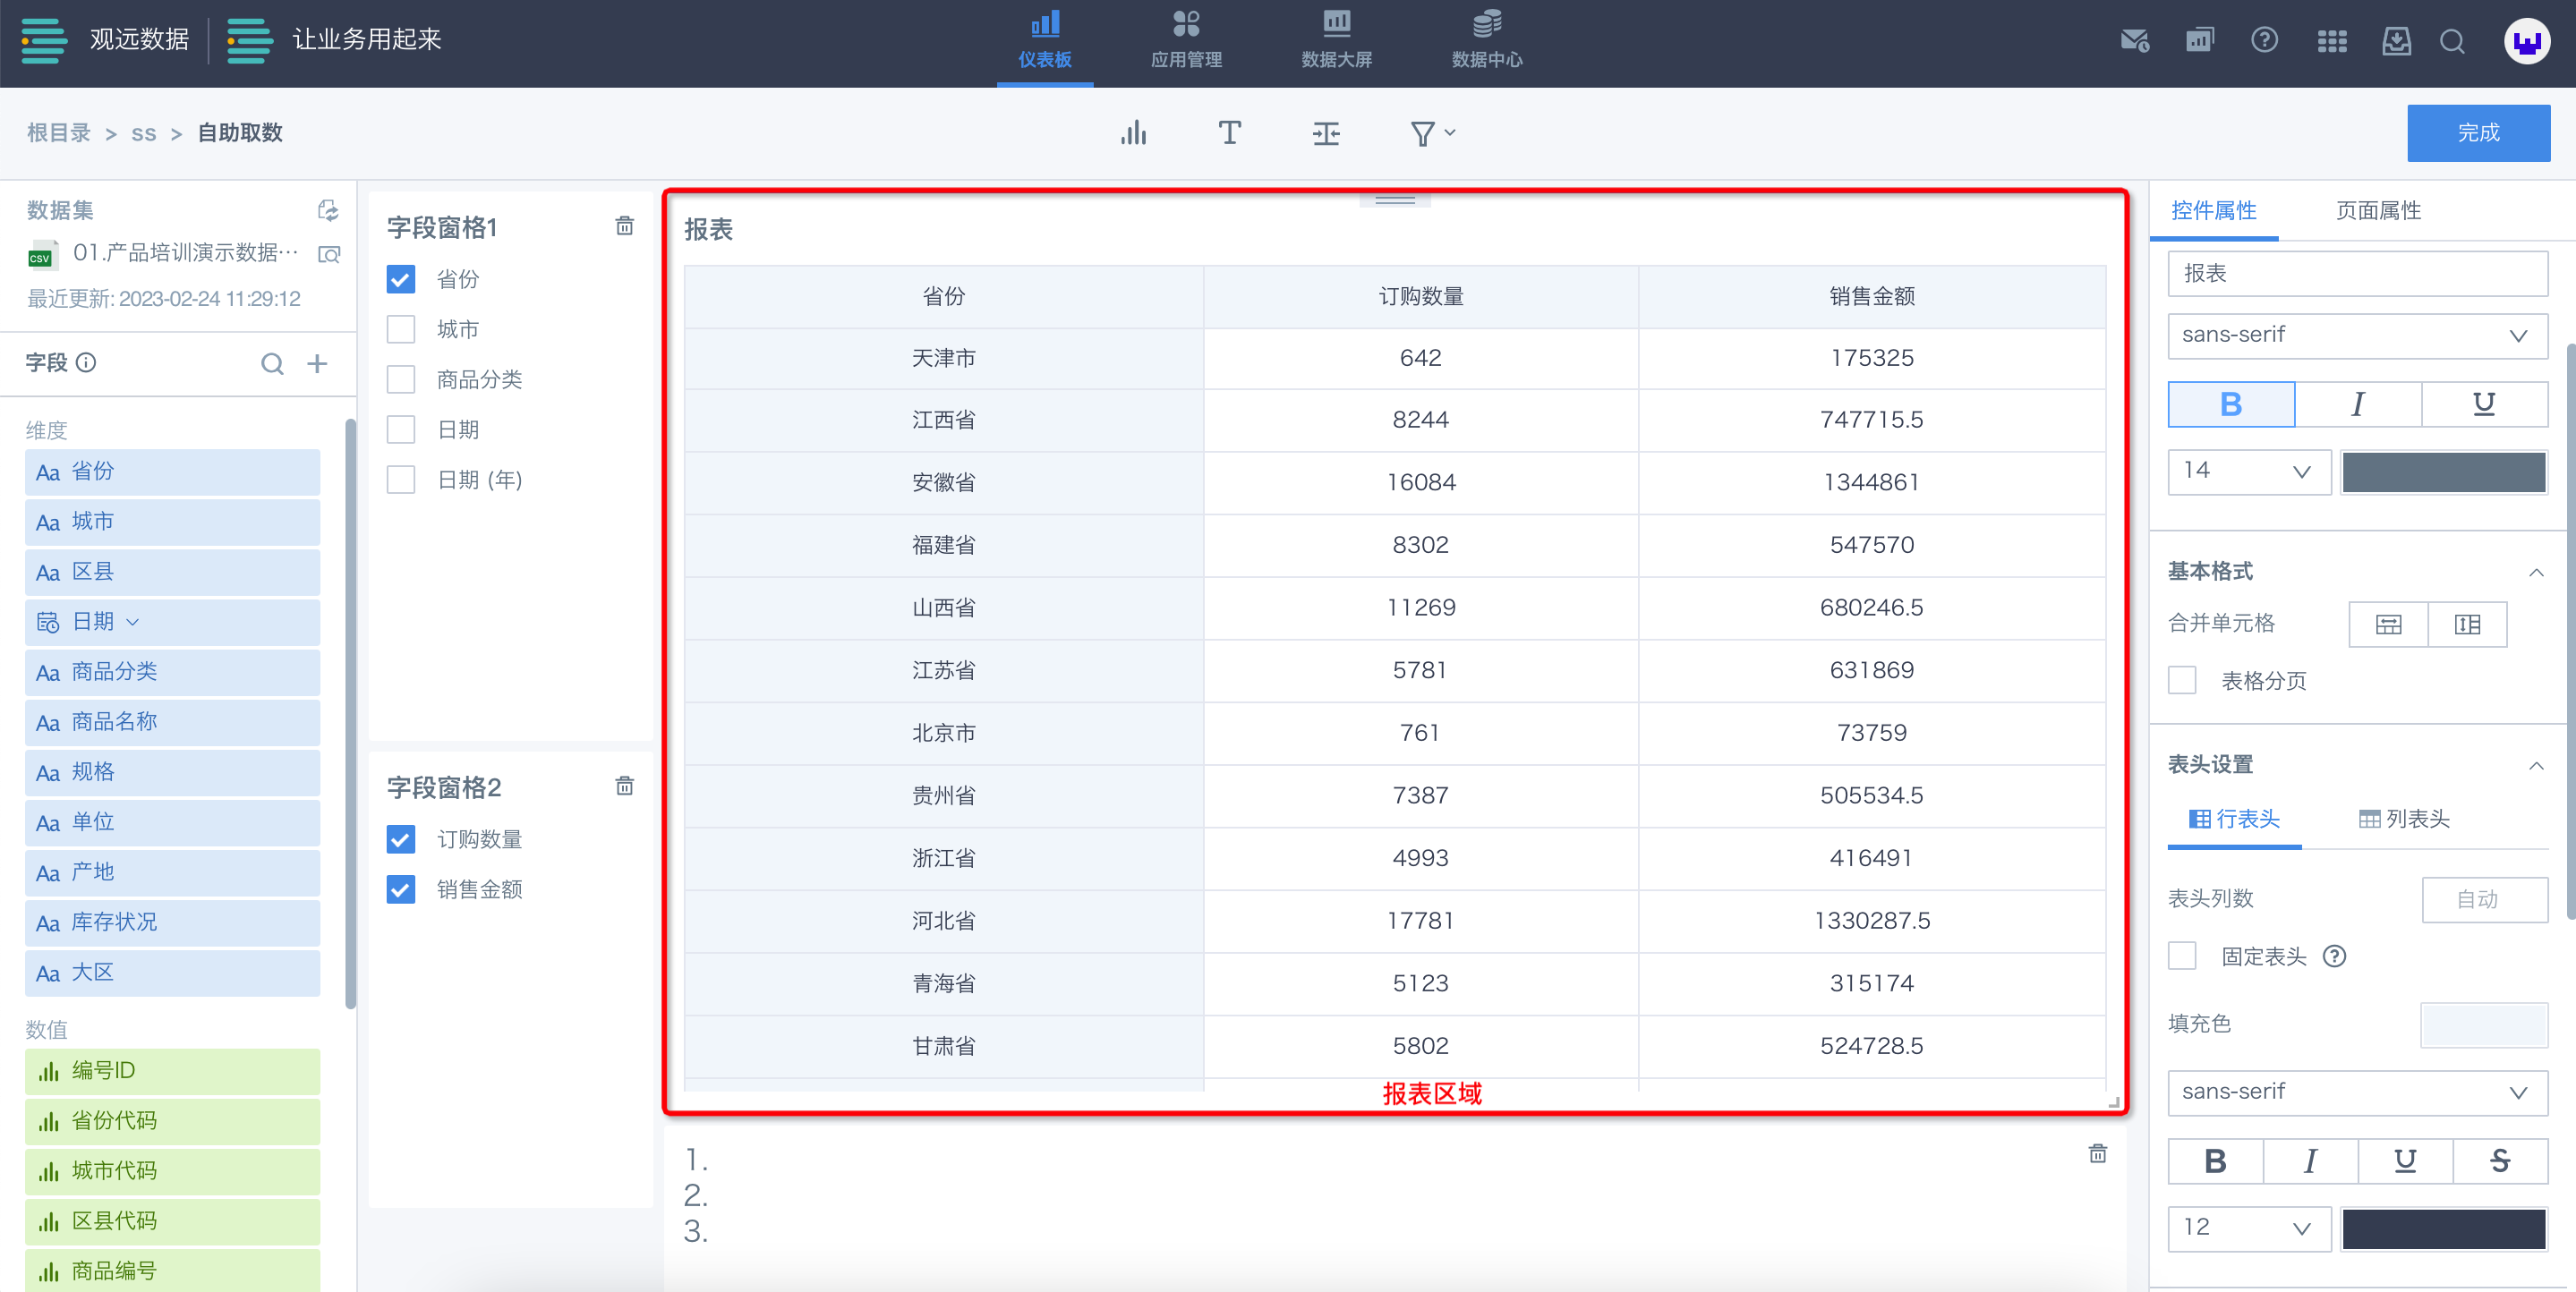Image resolution: width=2576 pixels, height=1292 pixels.
Task: Collapse the 基本格式 section
Action: pyautogui.click(x=2536, y=572)
